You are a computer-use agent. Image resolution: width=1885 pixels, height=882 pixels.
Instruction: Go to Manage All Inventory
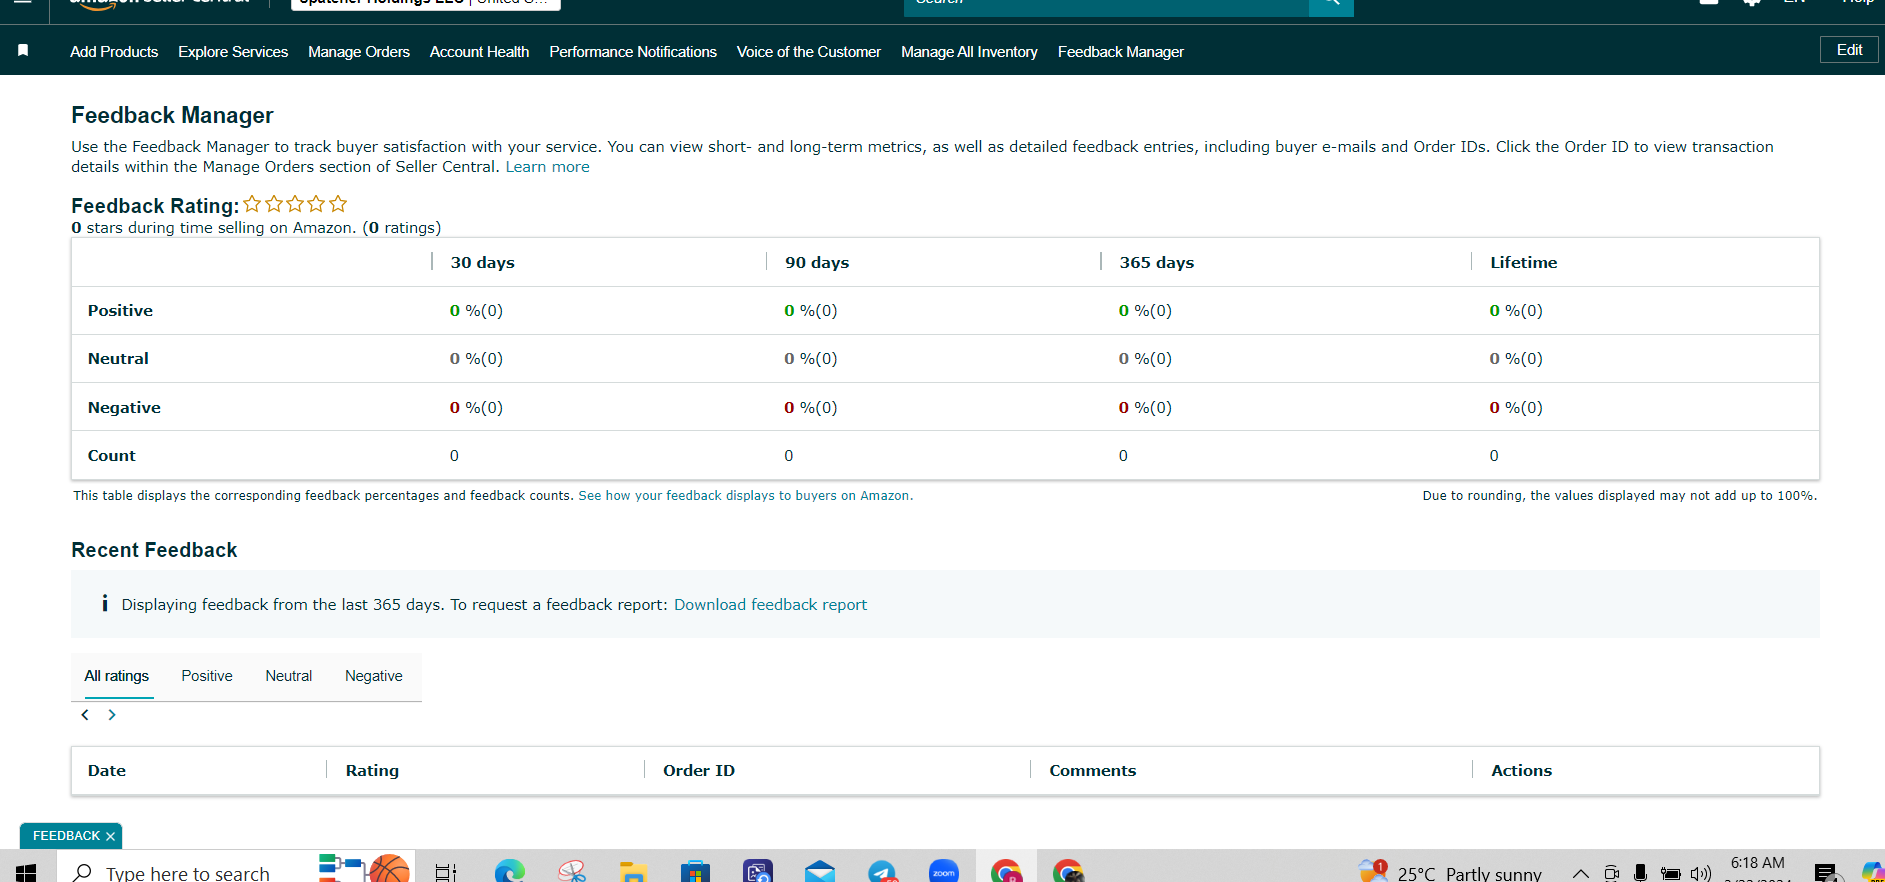coord(969,52)
